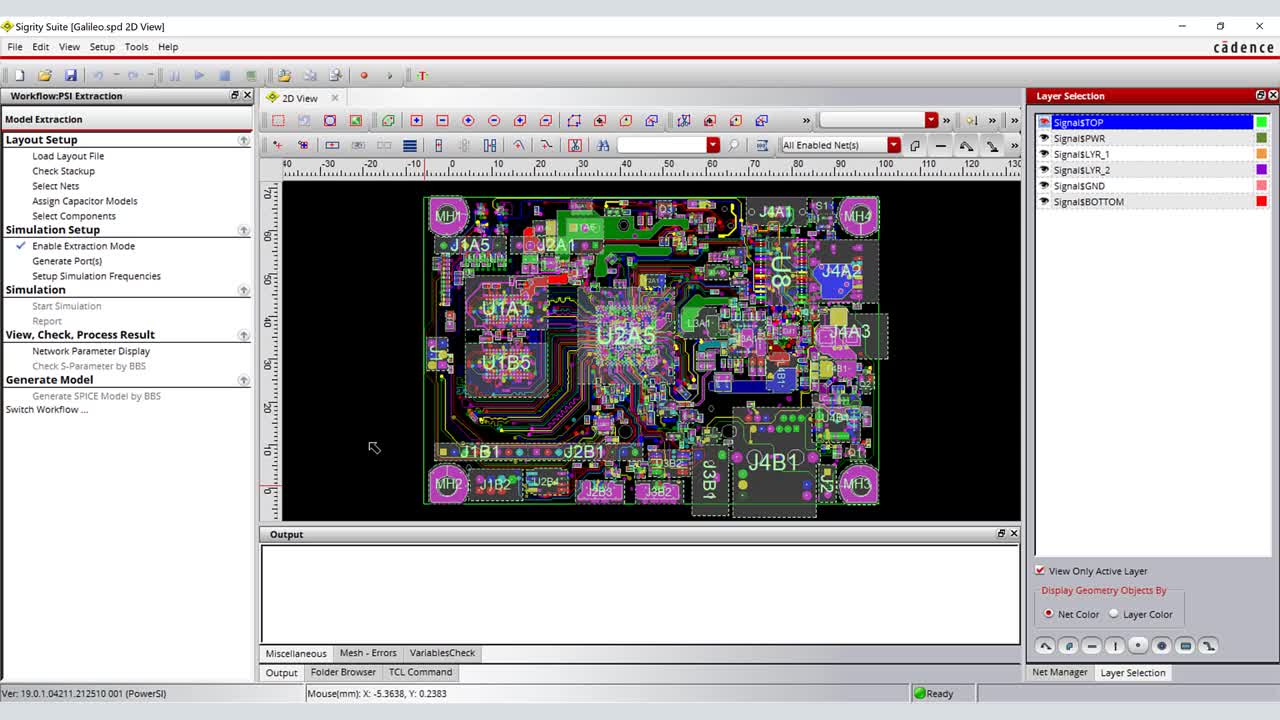Toggle visibility of Signal$TOP layer
The height and width of the screenshot is (720, 1280).
1044,122
